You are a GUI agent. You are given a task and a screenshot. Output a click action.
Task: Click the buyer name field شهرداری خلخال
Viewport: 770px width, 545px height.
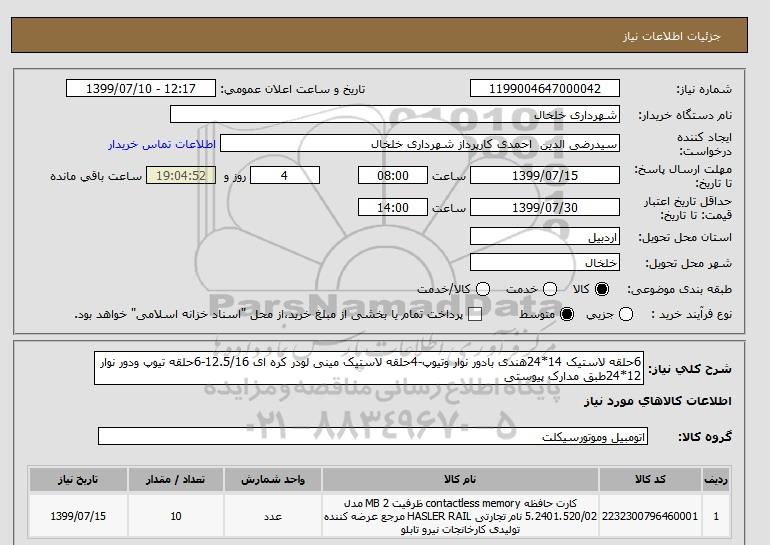[395, 114]
